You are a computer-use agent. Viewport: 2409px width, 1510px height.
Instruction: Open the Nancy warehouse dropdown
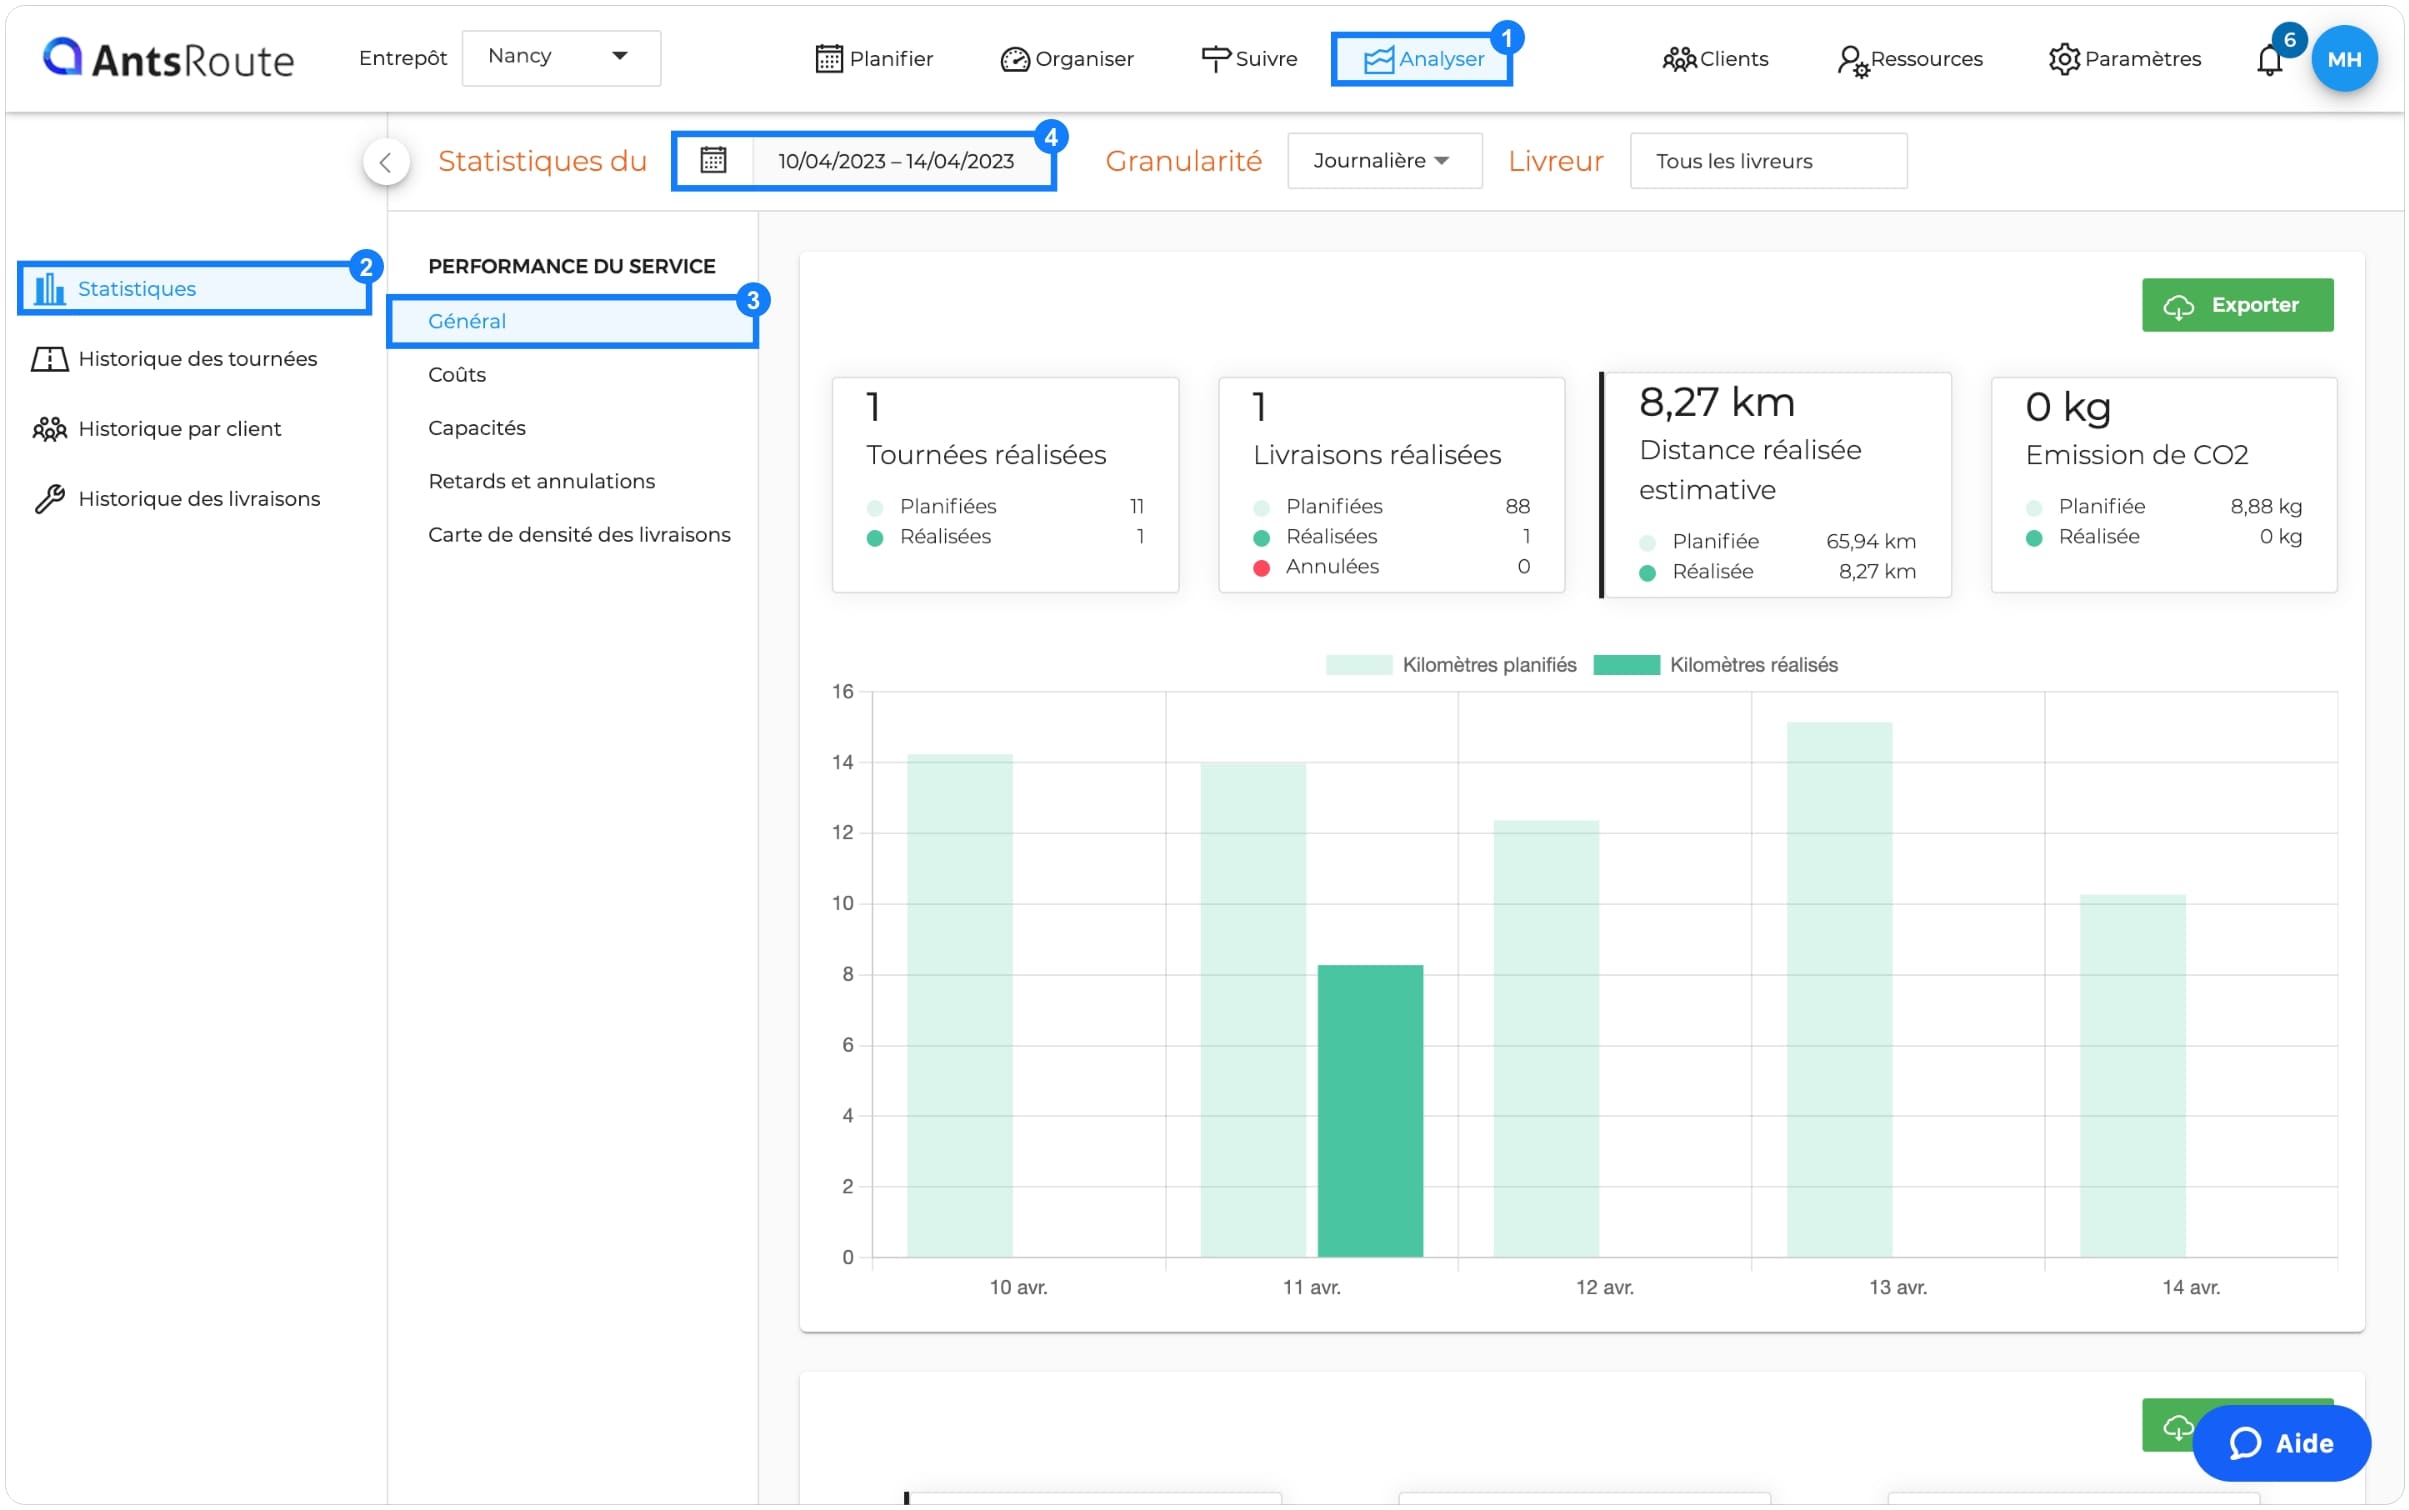[x=560, y=57]
